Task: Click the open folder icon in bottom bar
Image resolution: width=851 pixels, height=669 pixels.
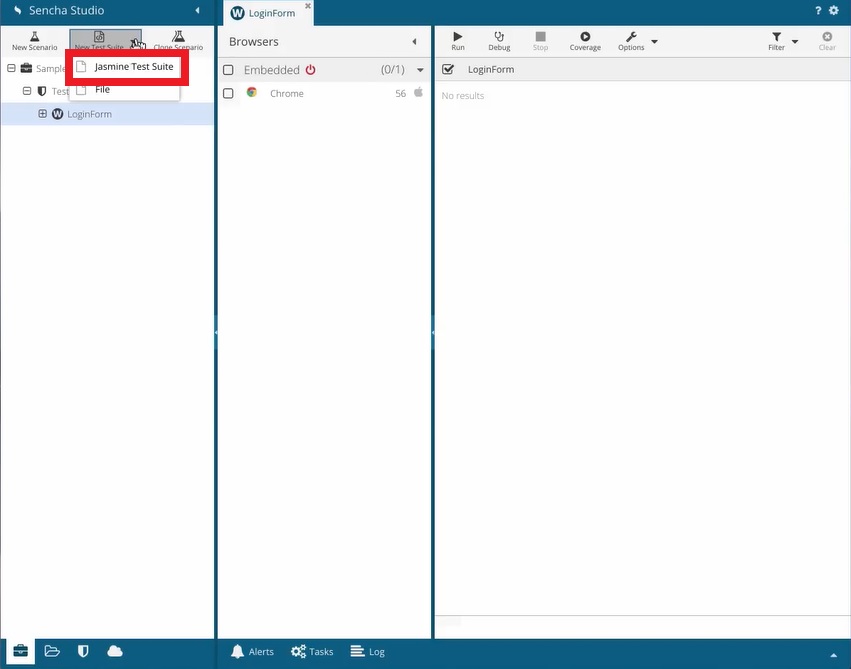Action: click(x=52, y=651)
